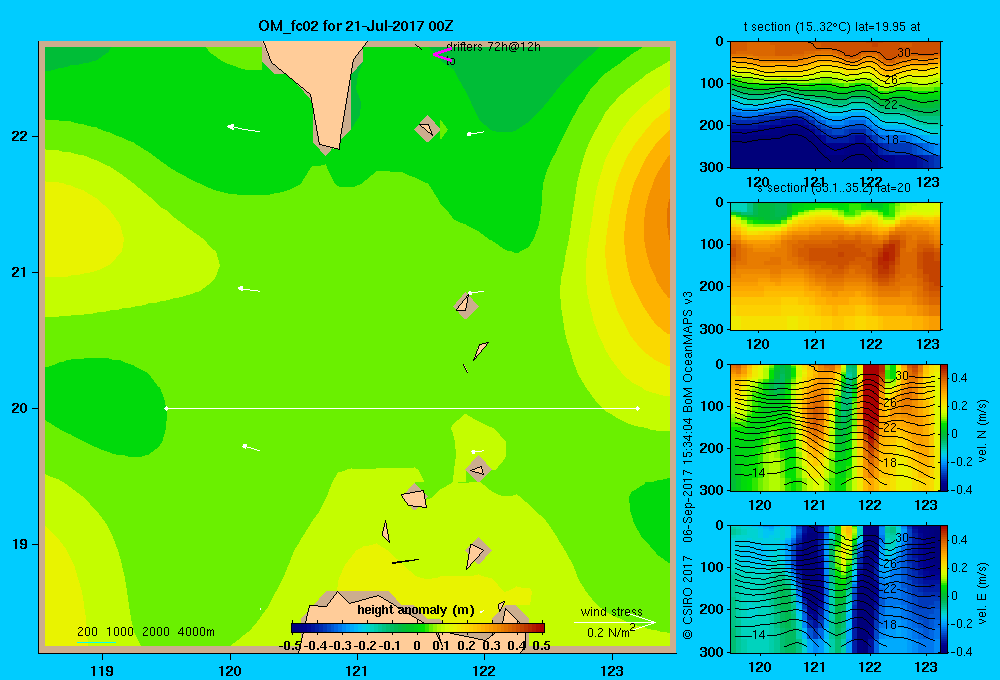Image resolution: width=1000 pixels, height=680 pixels.
Task: Click the vel. E vertical color scale
Action: (945, 589)
